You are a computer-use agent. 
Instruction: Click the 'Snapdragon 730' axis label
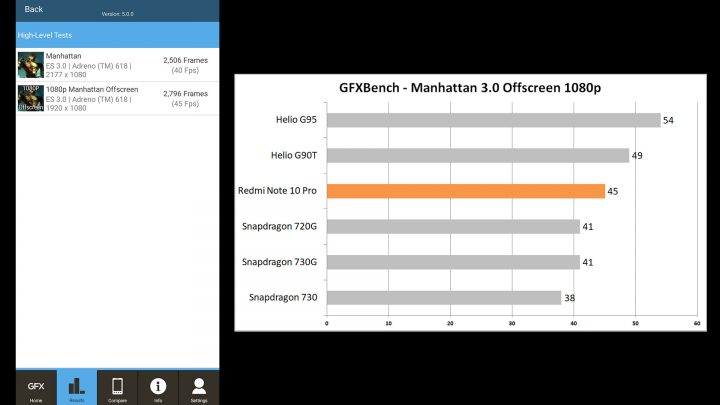[283, 298]
